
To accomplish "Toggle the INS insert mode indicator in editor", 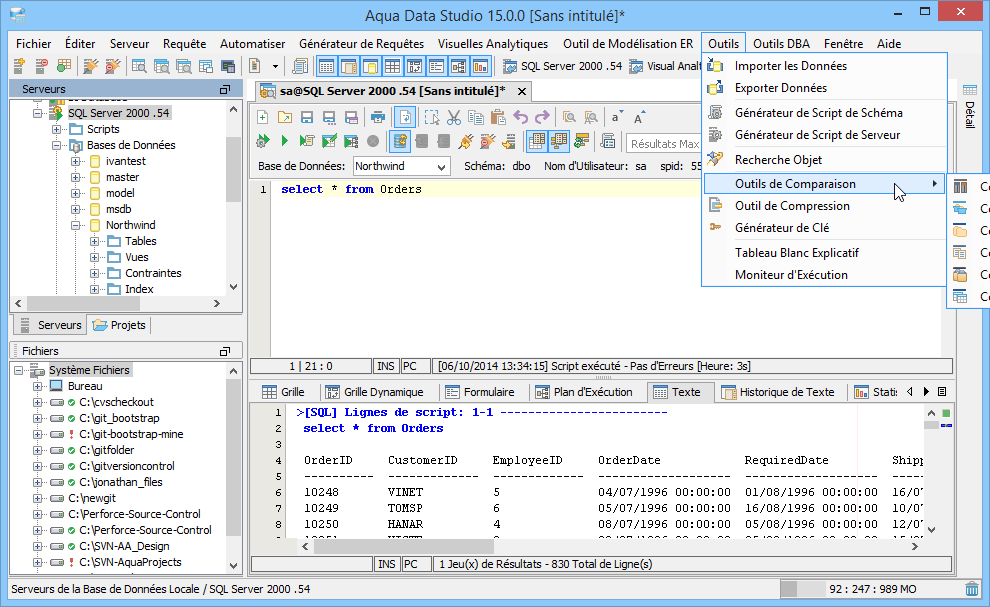I will [386, 366].
